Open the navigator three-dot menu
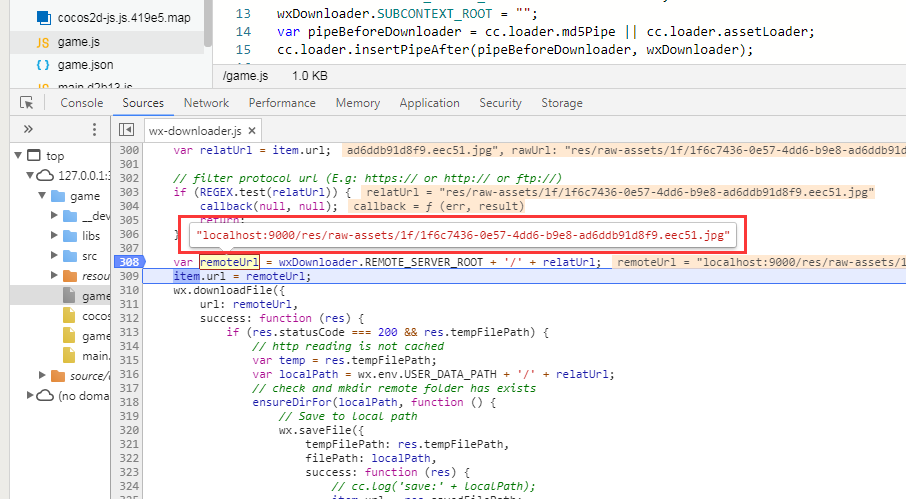Screen dimensions: 906x499 [94, 129]
